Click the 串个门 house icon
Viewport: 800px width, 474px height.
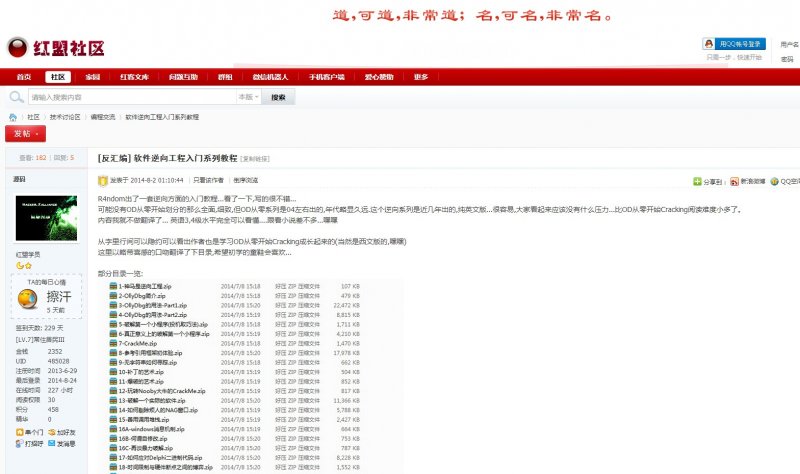coord(19,432)
